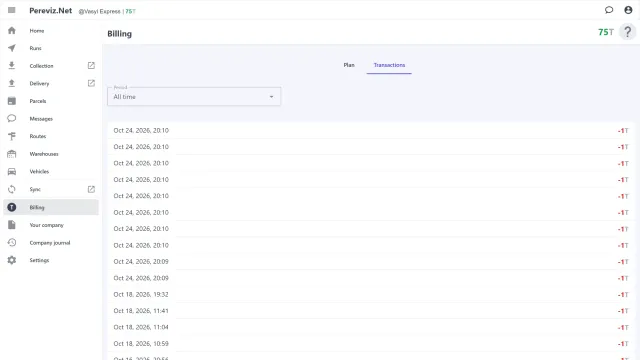Image resolution: width=640 pixels, height=360 pixels.
Task: Click the Company journal history icon
Action: [x=12, y=242]
